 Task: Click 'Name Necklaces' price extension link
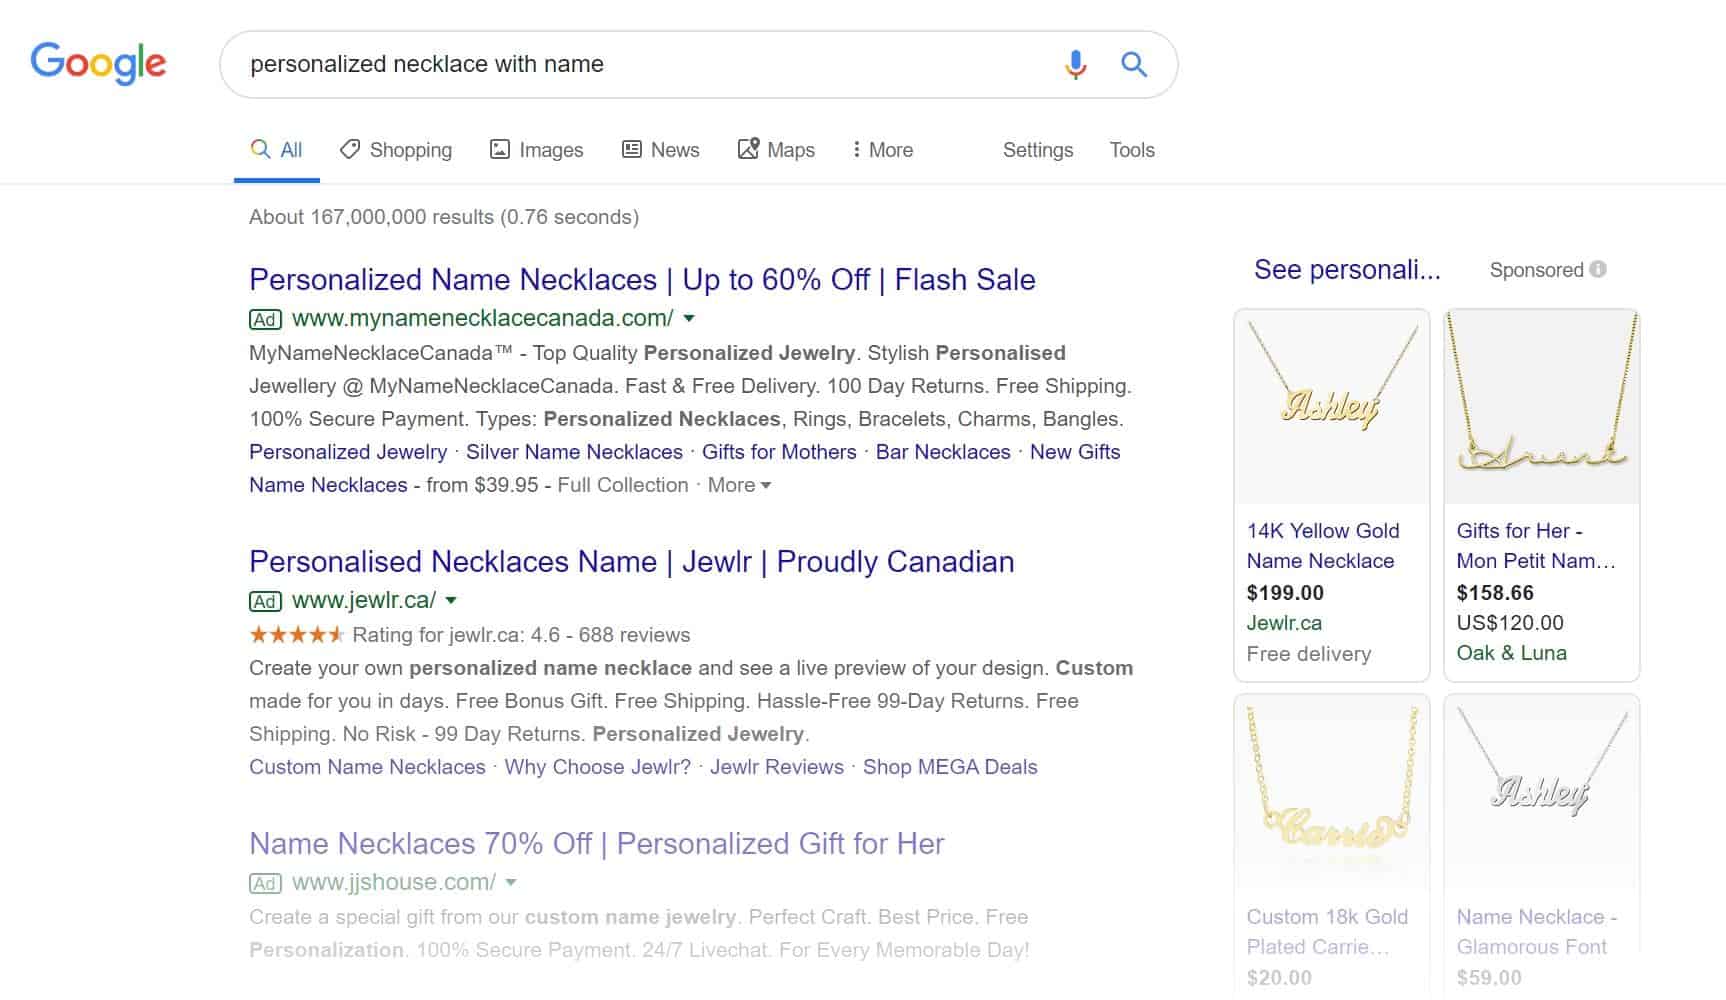click(x=328, y=485)
